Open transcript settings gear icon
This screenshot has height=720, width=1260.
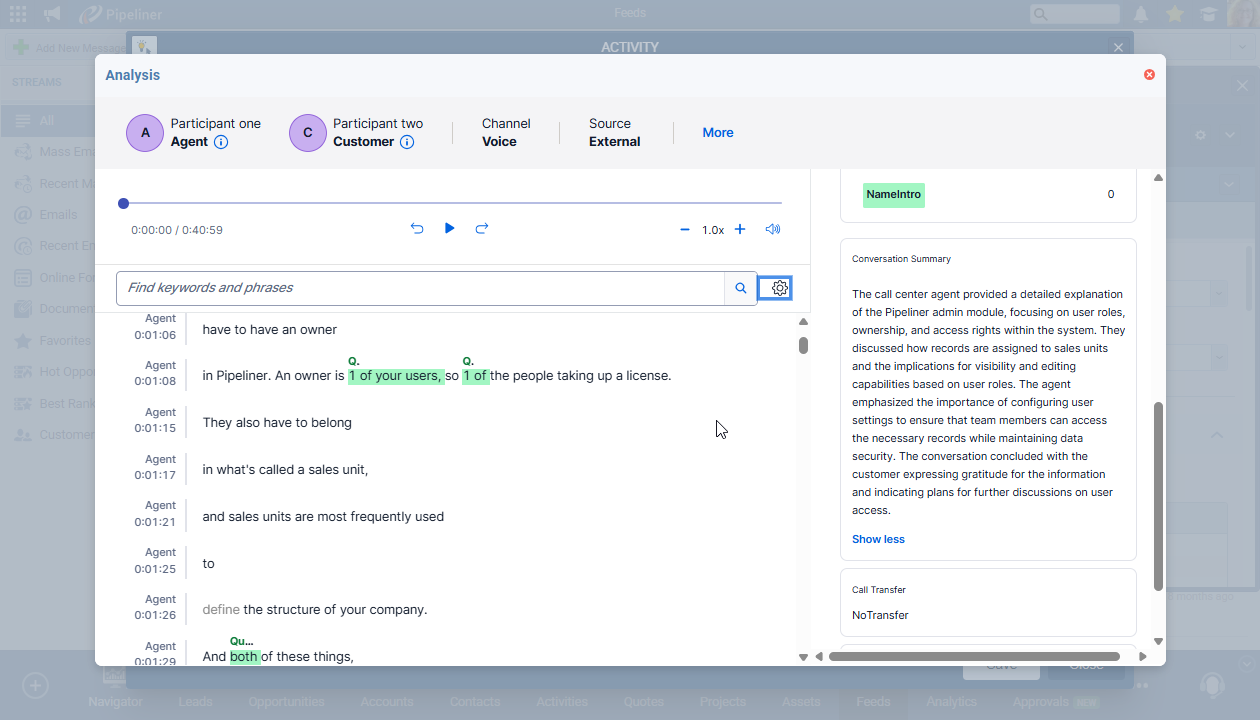(775, 288)
